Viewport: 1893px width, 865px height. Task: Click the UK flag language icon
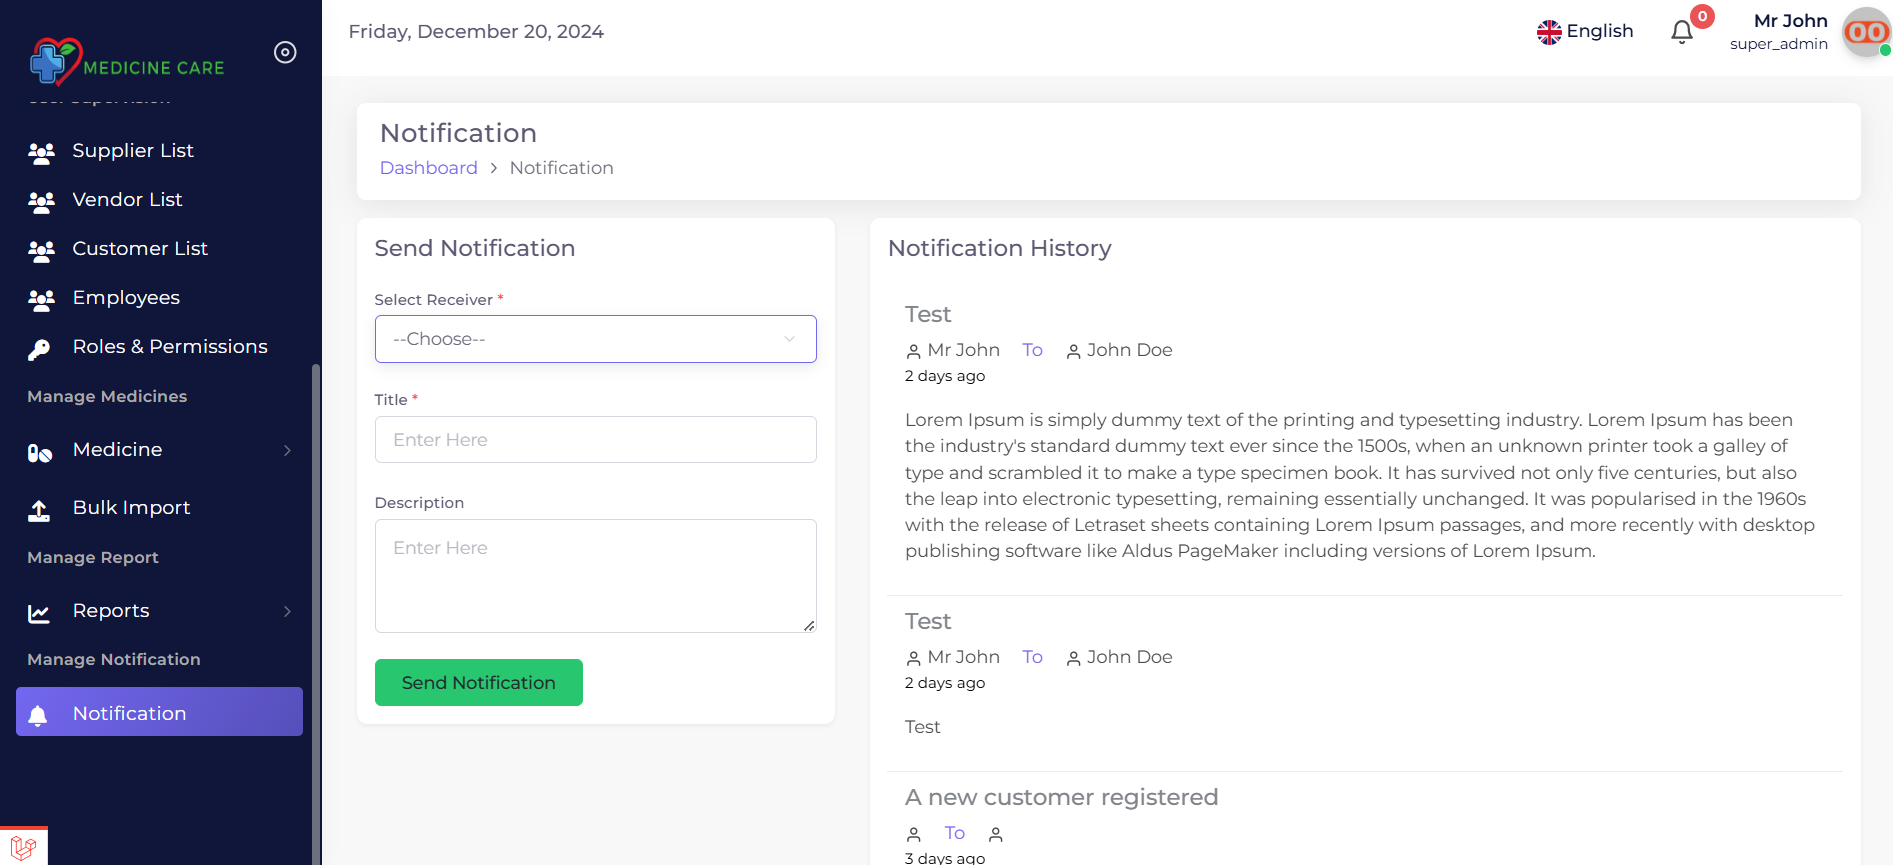pyautogui.click(x=1549, y=32)
